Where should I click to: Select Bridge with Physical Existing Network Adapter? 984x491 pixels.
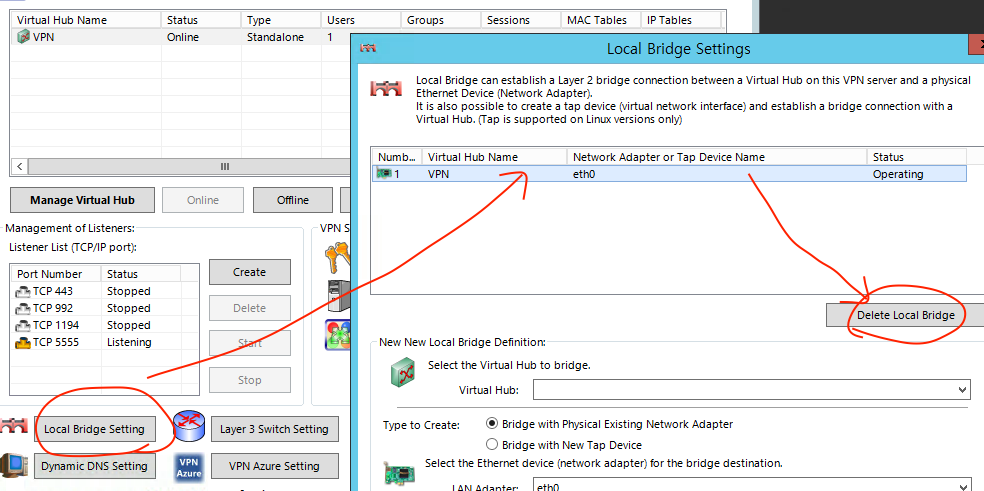(493, 424)
